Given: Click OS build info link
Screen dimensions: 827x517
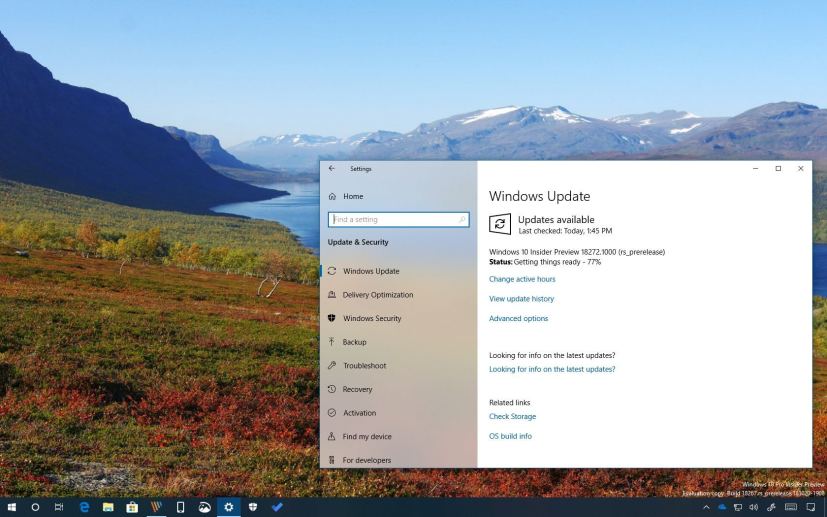Looking at the screenshot, I should (x=511, y=436).
